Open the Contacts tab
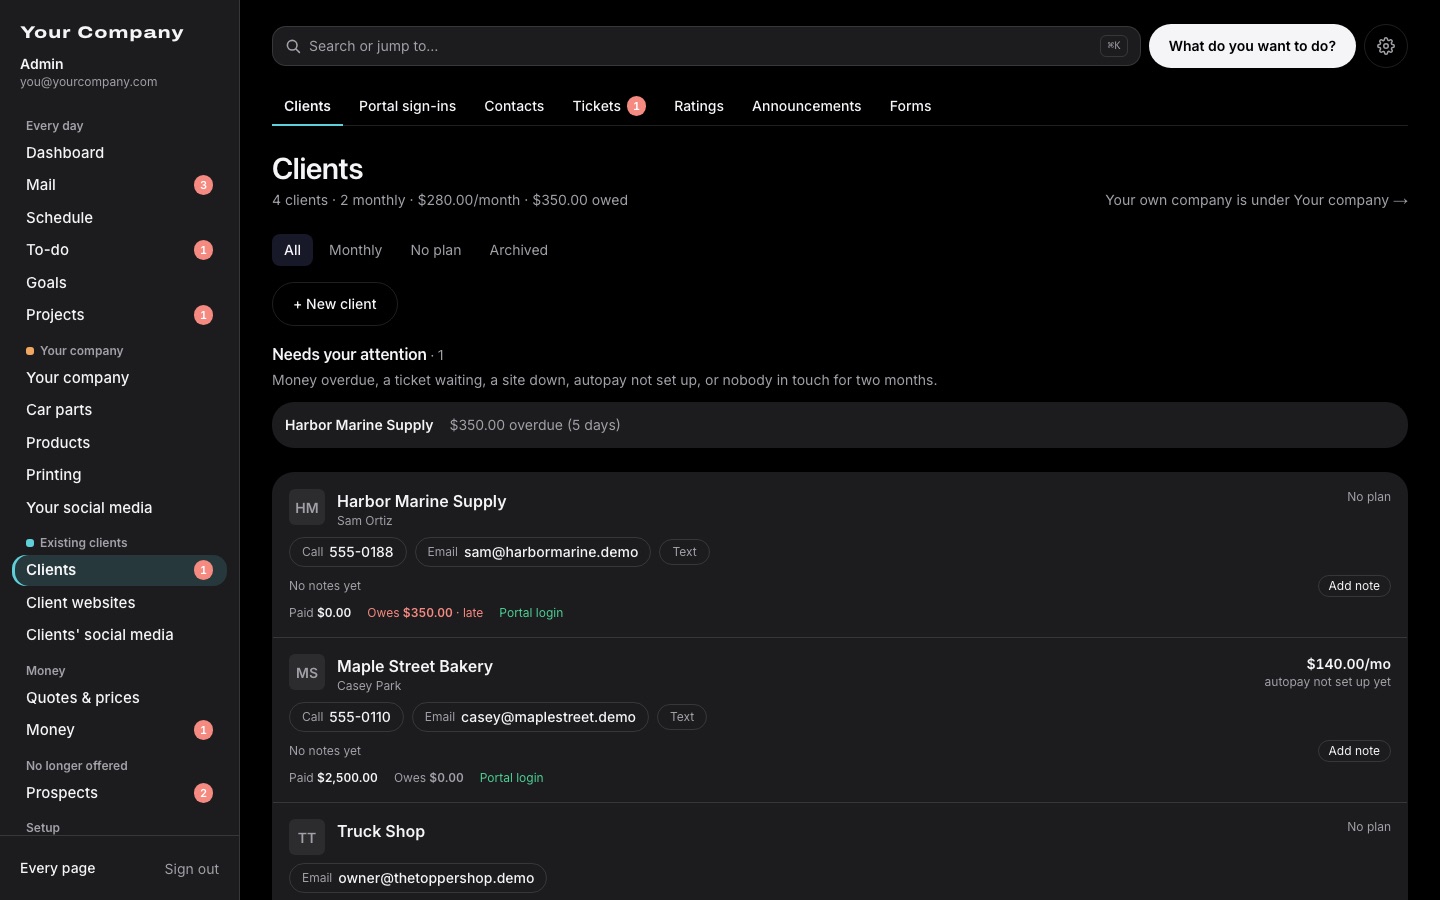1440x900 pixels. pyautogui.click(x=514, y=106)
